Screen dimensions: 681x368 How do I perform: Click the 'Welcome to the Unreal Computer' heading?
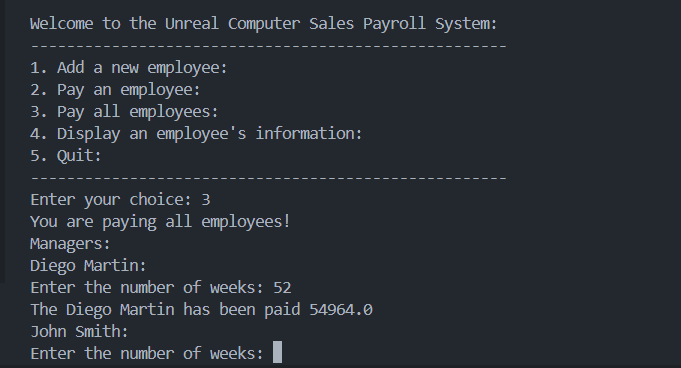pyautogui.click(x=264, y=23)
